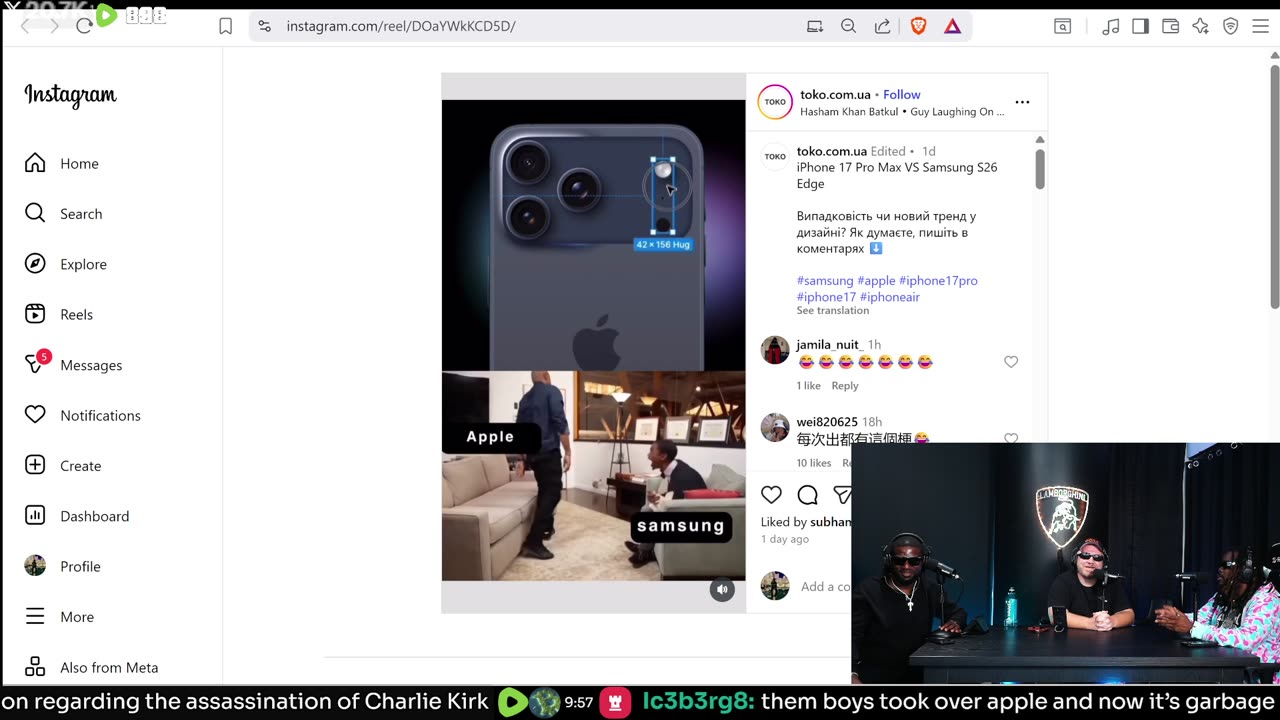Click the audio link Hasham Khan Batkul
The height and width of the screenshot is (720, 1280).
[849, 112]
